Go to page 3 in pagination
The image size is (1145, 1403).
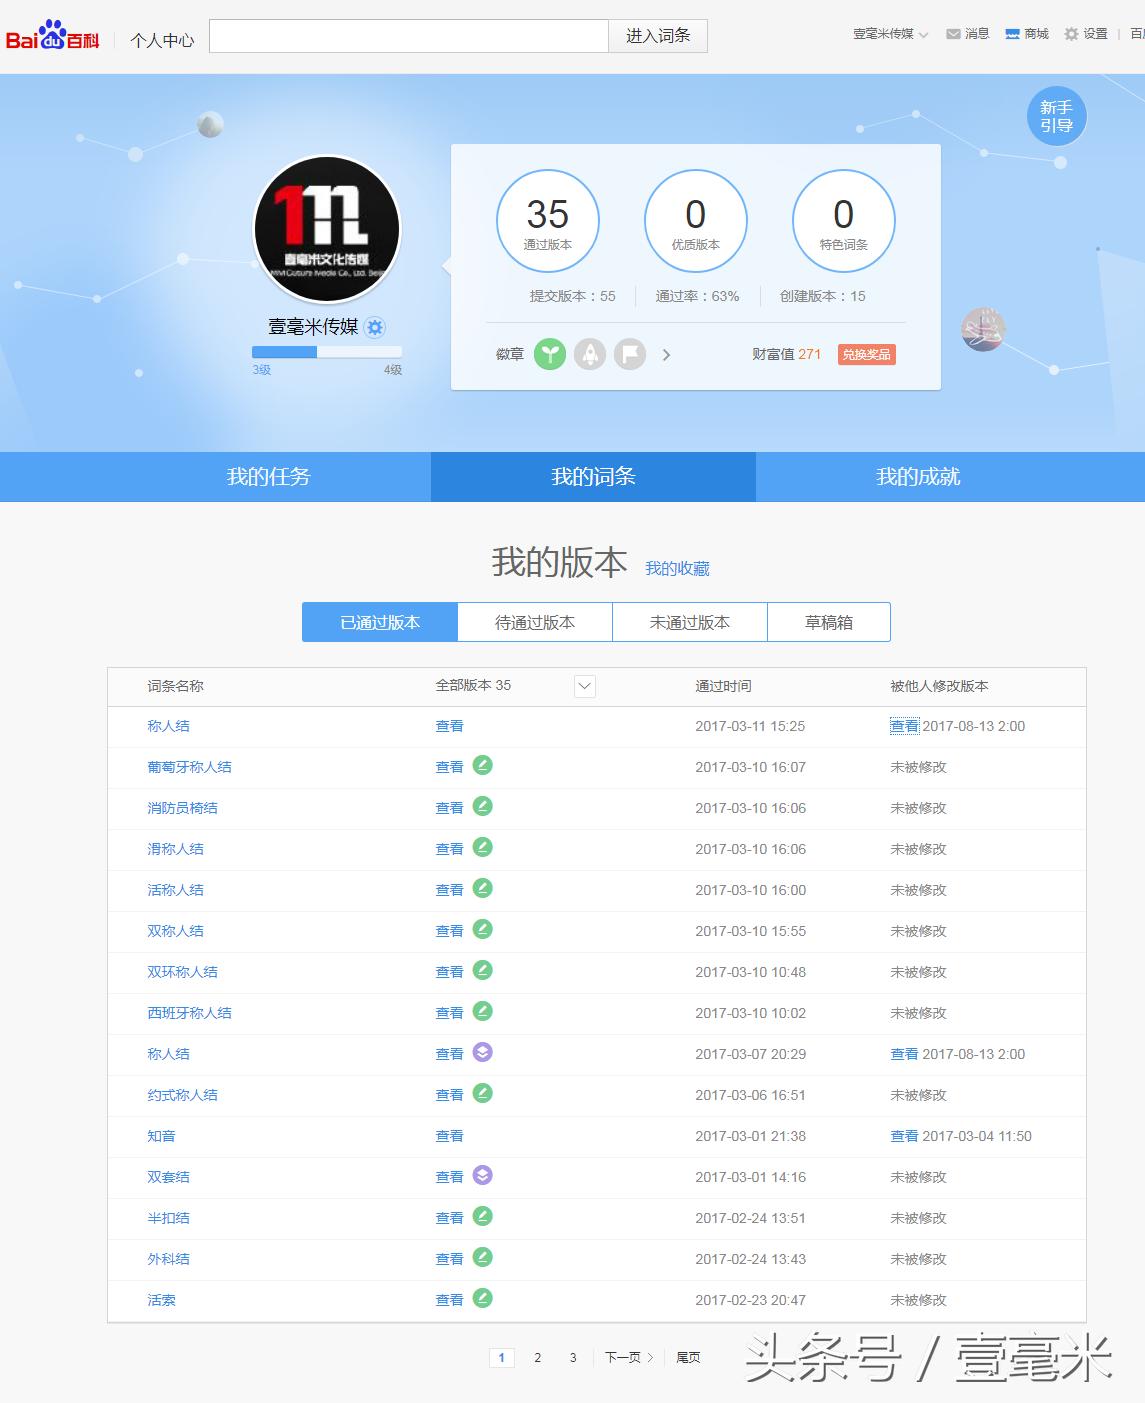572,1358
